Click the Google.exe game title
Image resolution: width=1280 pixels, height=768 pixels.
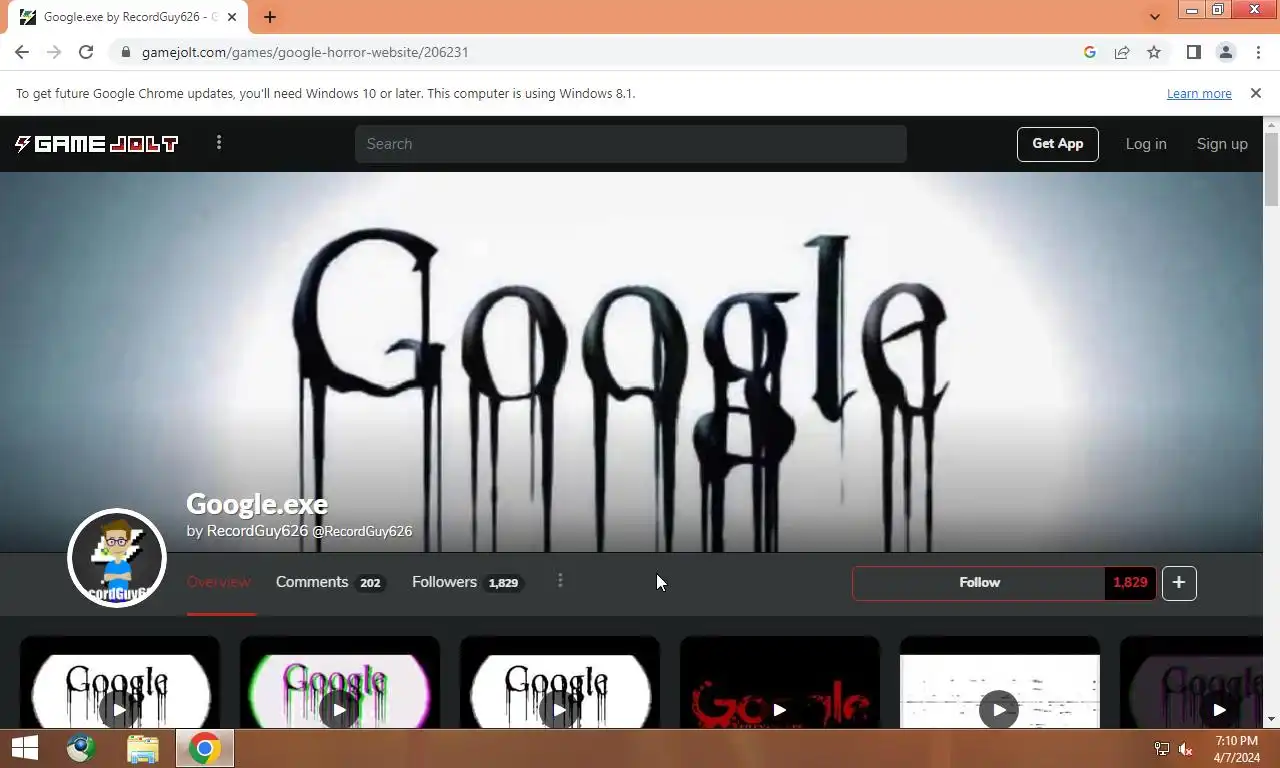point(257,504)
